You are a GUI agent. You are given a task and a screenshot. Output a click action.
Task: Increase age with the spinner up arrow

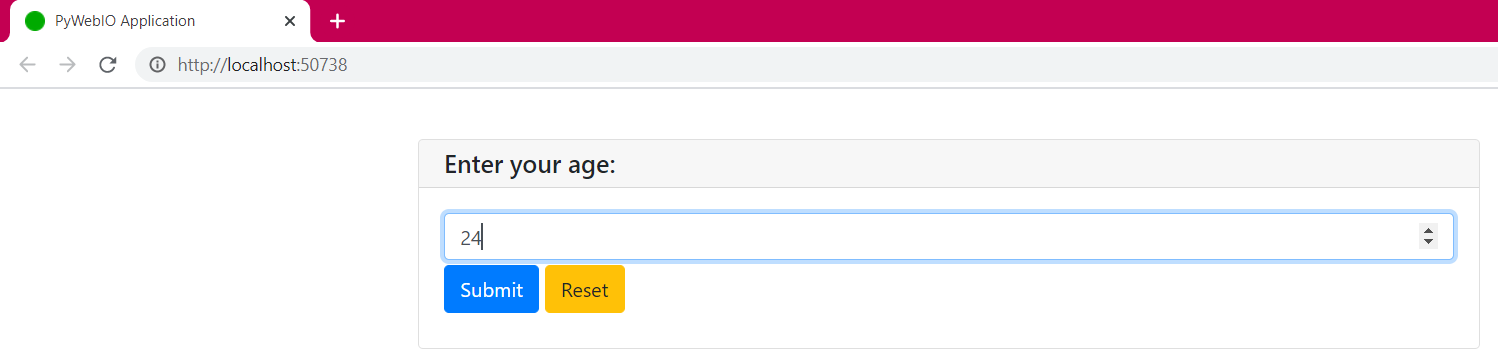(1428, 231)
